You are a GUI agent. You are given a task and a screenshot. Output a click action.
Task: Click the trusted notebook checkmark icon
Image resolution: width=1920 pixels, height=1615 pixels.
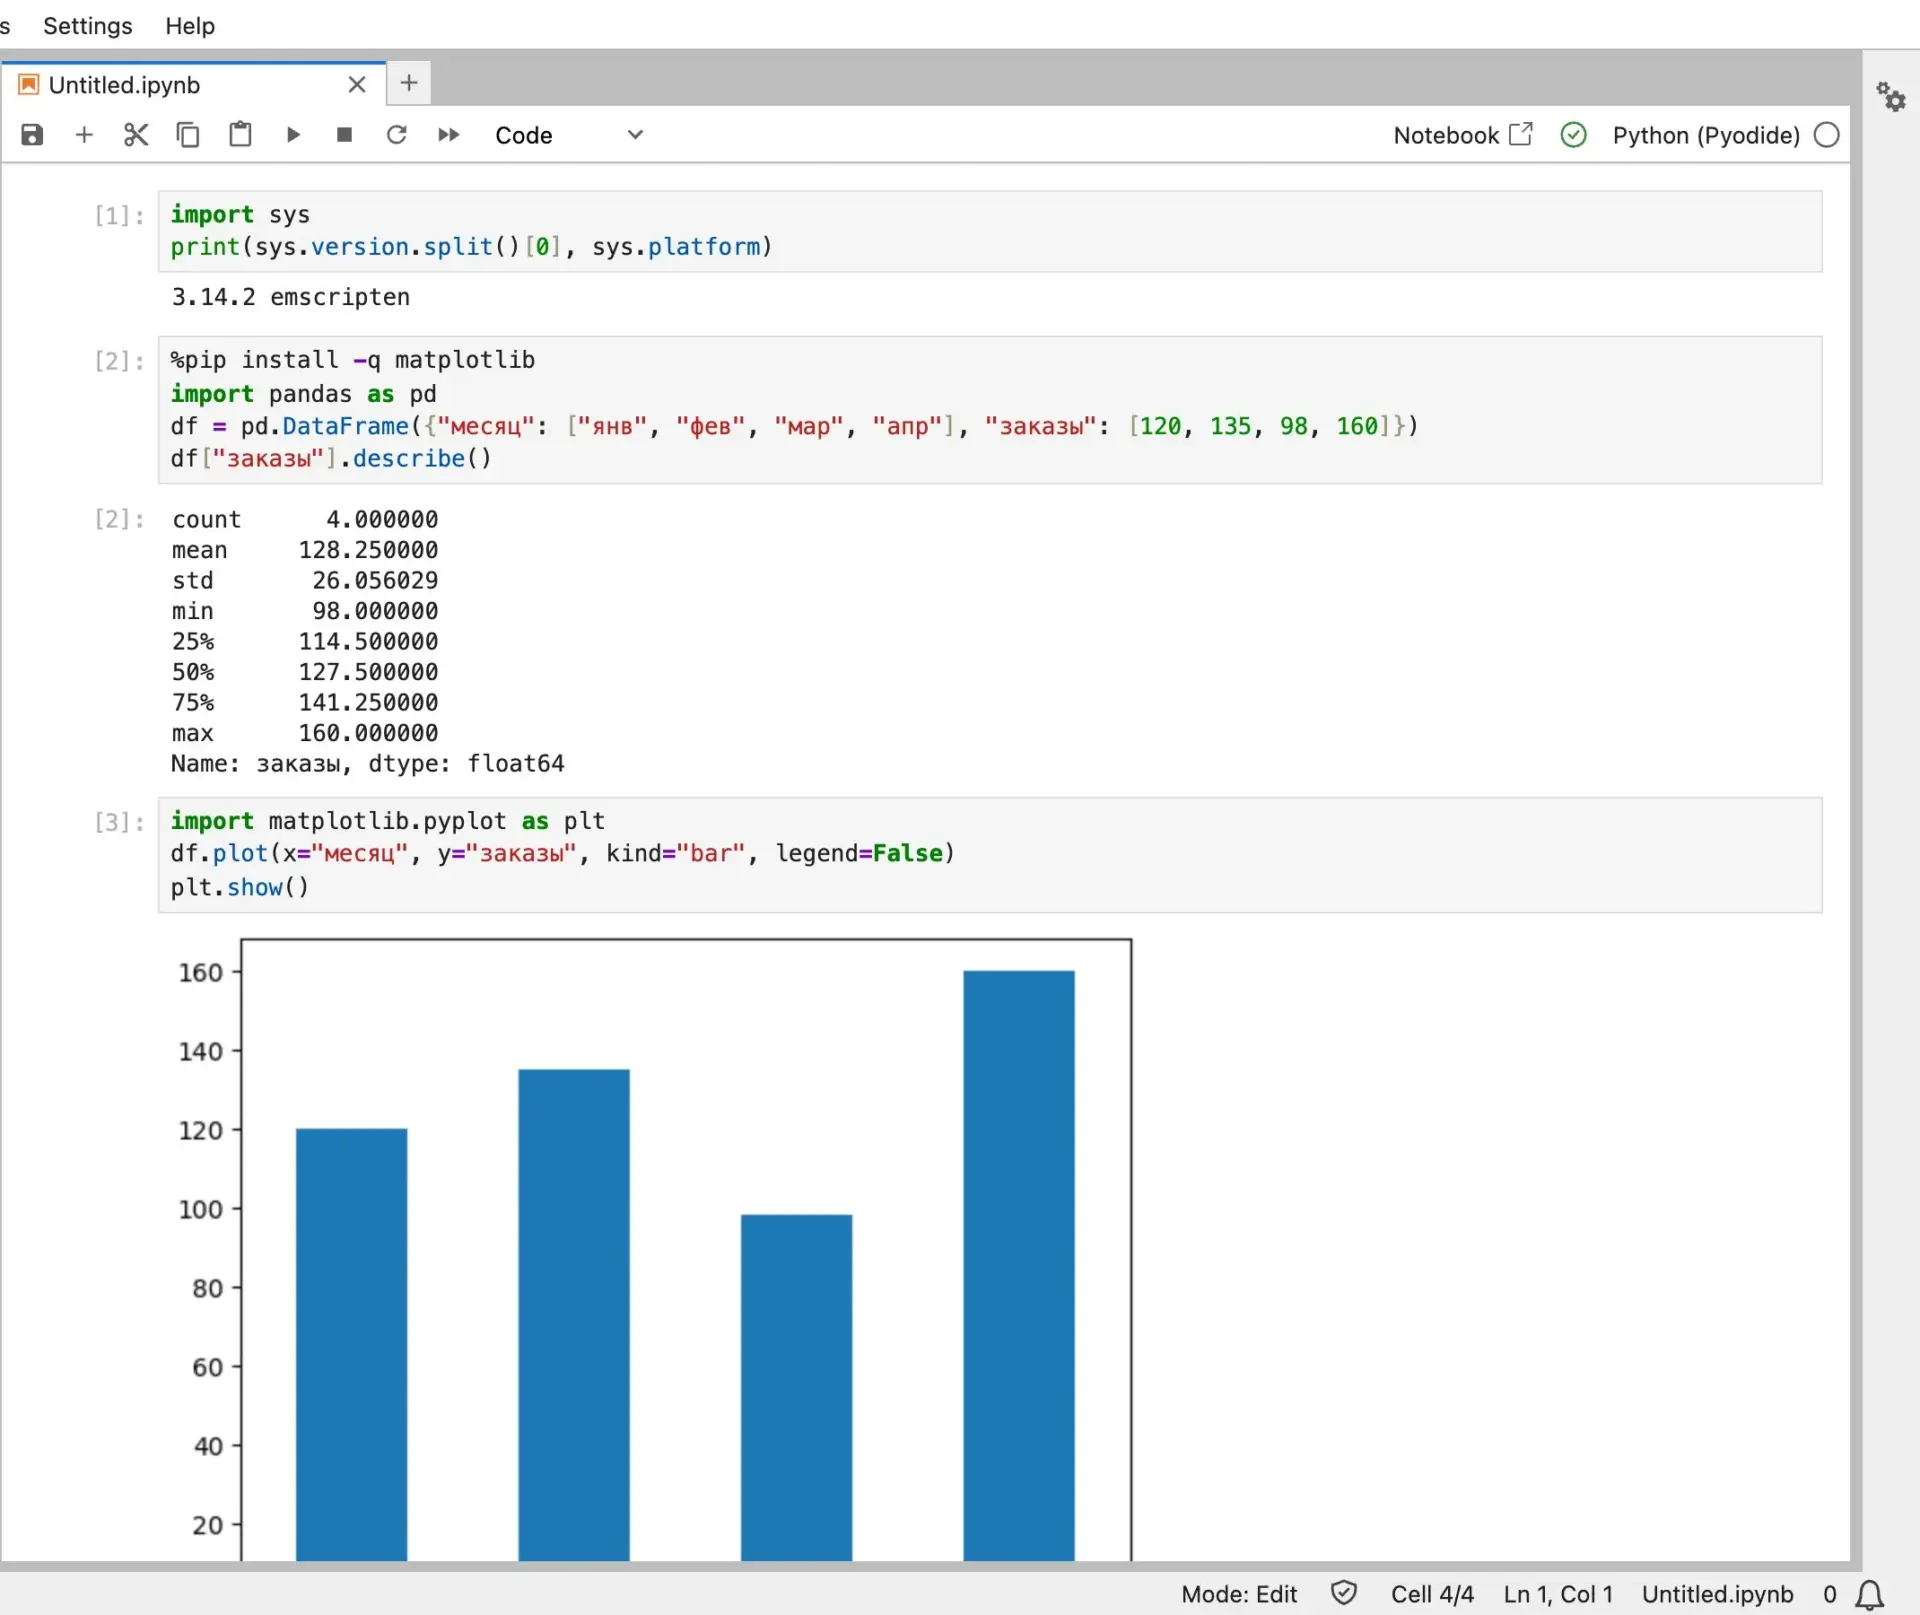tap(1573, 135)
